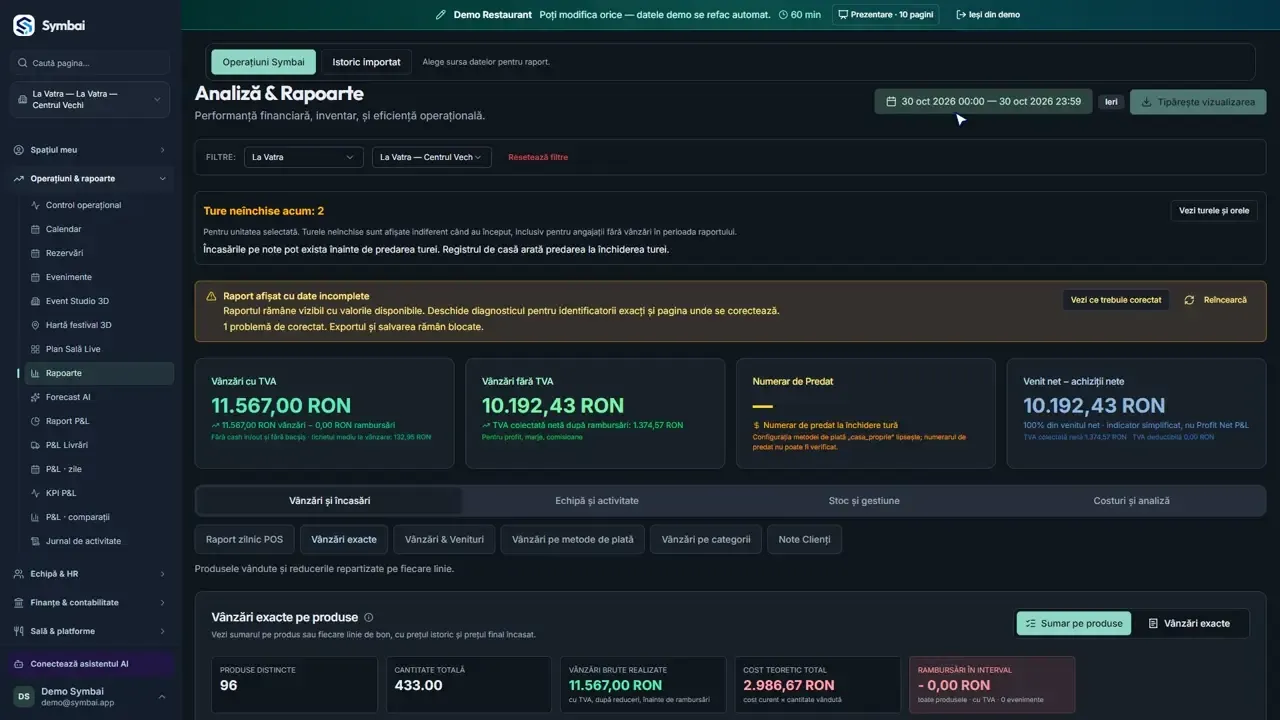Expand the Finanțe & contabilitate section
Image resolution: width=1280 pixels, height=720 pixels.
click(x=90, y=603)
